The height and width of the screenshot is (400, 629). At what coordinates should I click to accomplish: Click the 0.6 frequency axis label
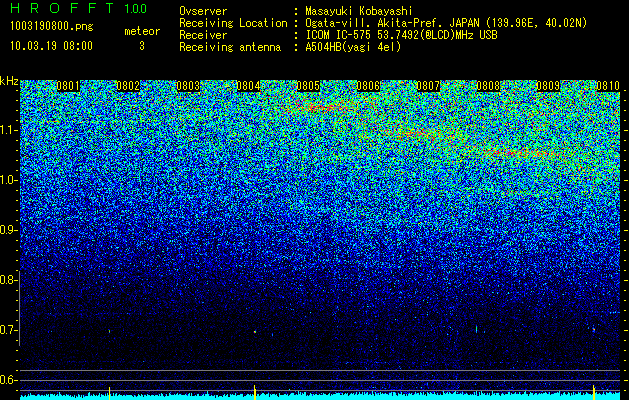(x=7, y=380)
